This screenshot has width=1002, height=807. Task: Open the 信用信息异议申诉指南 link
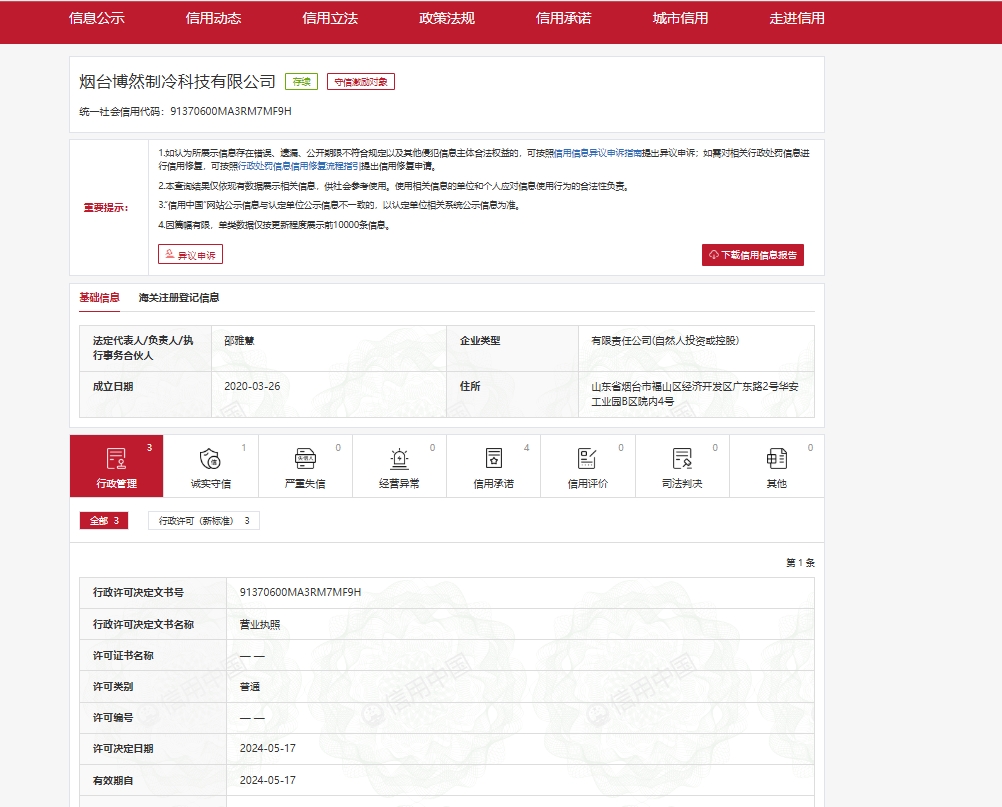(x=597, y=153)
